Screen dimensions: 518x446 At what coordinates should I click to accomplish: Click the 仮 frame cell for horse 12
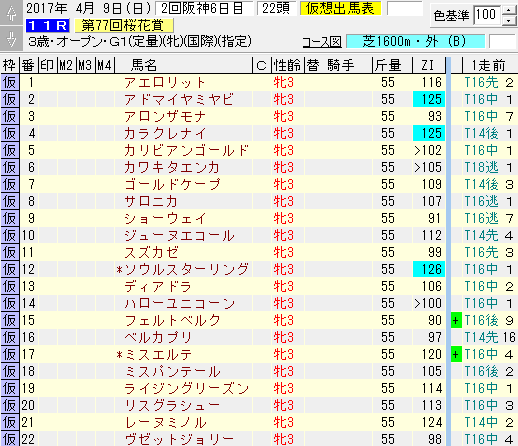[10, 269]
